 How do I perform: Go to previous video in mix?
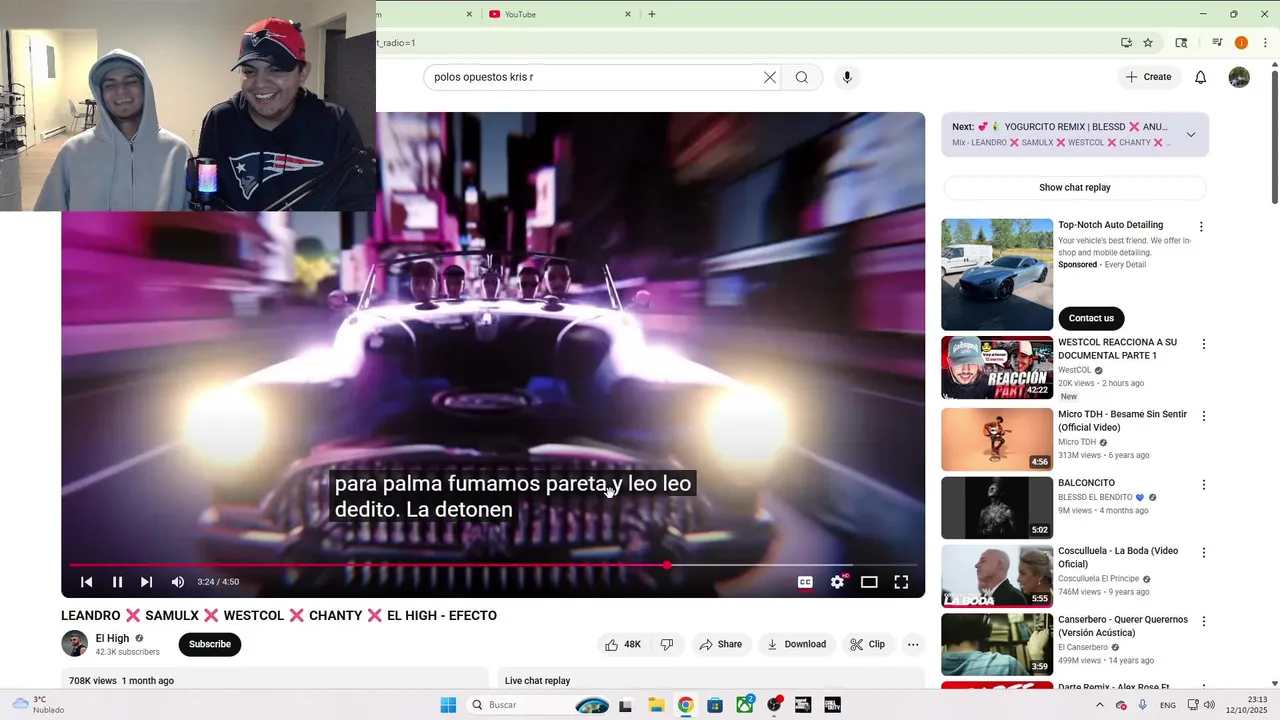point(87,582)
